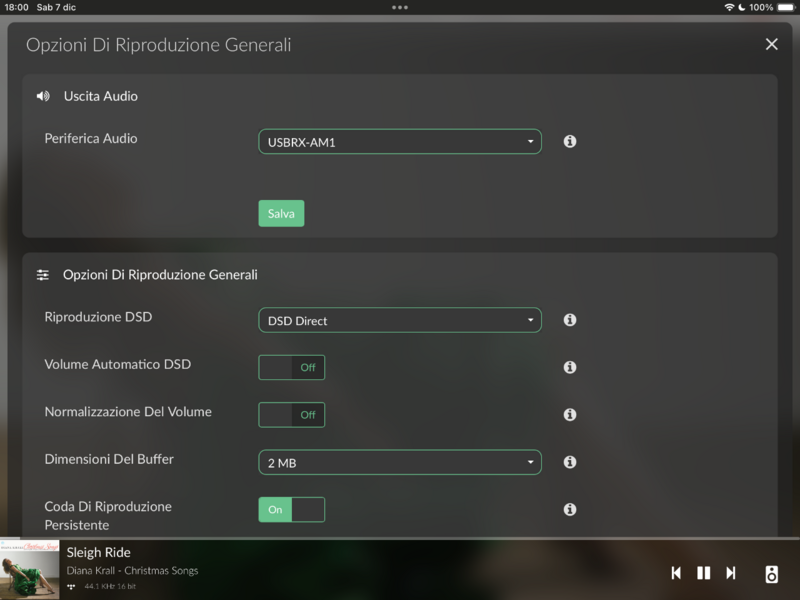The height and width of the screenshot is (600, 800).
Task: Skip to the next track
Action: [731, 573]
